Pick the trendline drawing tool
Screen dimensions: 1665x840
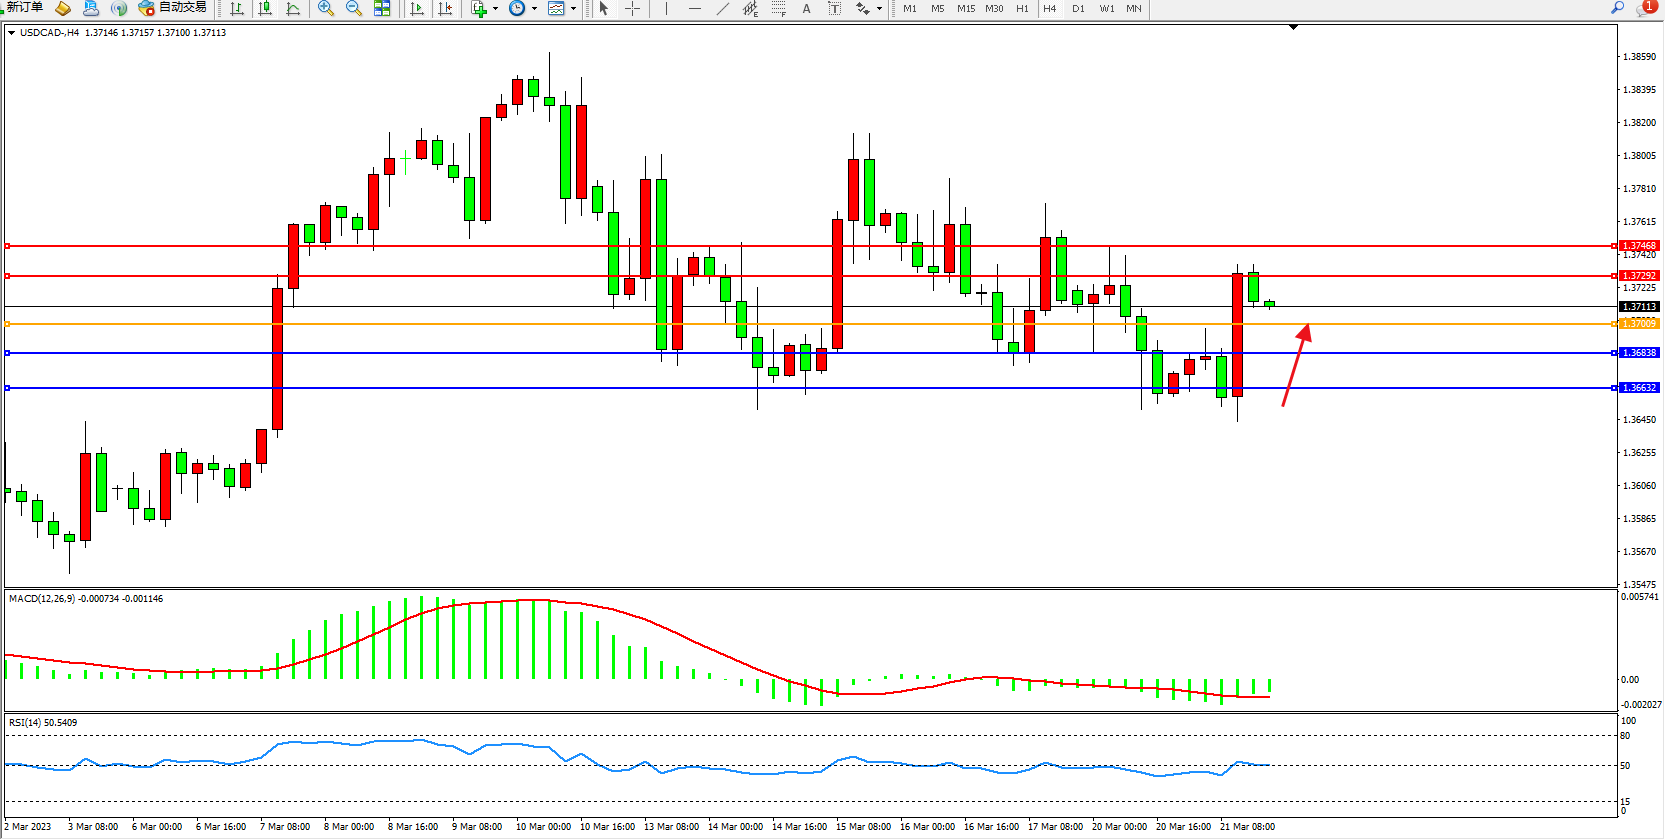(723, 8)
